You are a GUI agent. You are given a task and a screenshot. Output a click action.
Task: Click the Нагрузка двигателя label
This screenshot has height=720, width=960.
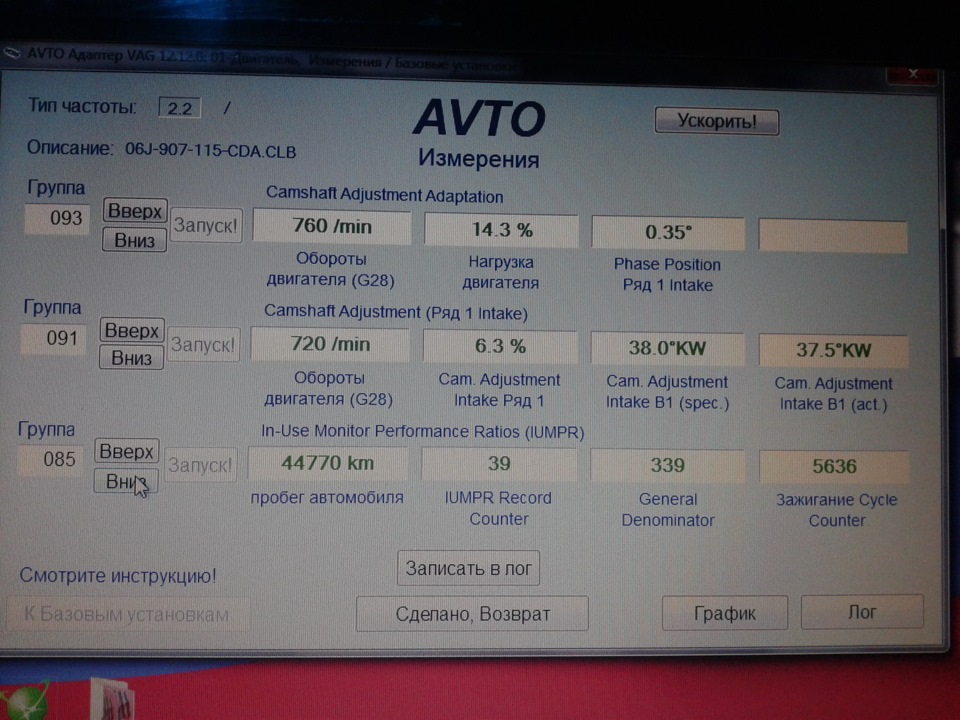[501, 272]
